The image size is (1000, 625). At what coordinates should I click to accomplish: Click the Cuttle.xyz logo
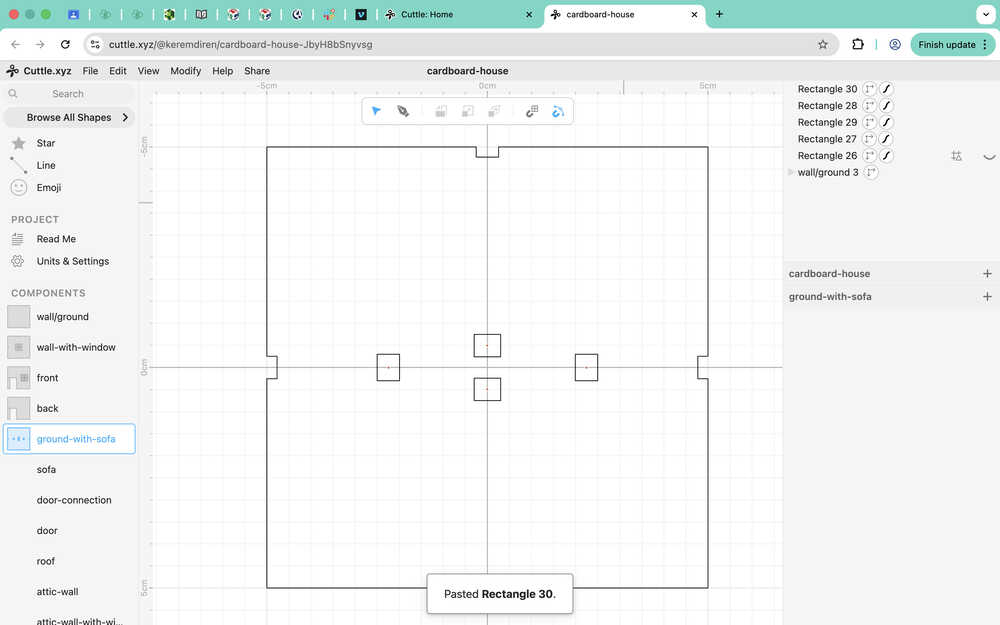click(12, 71)
